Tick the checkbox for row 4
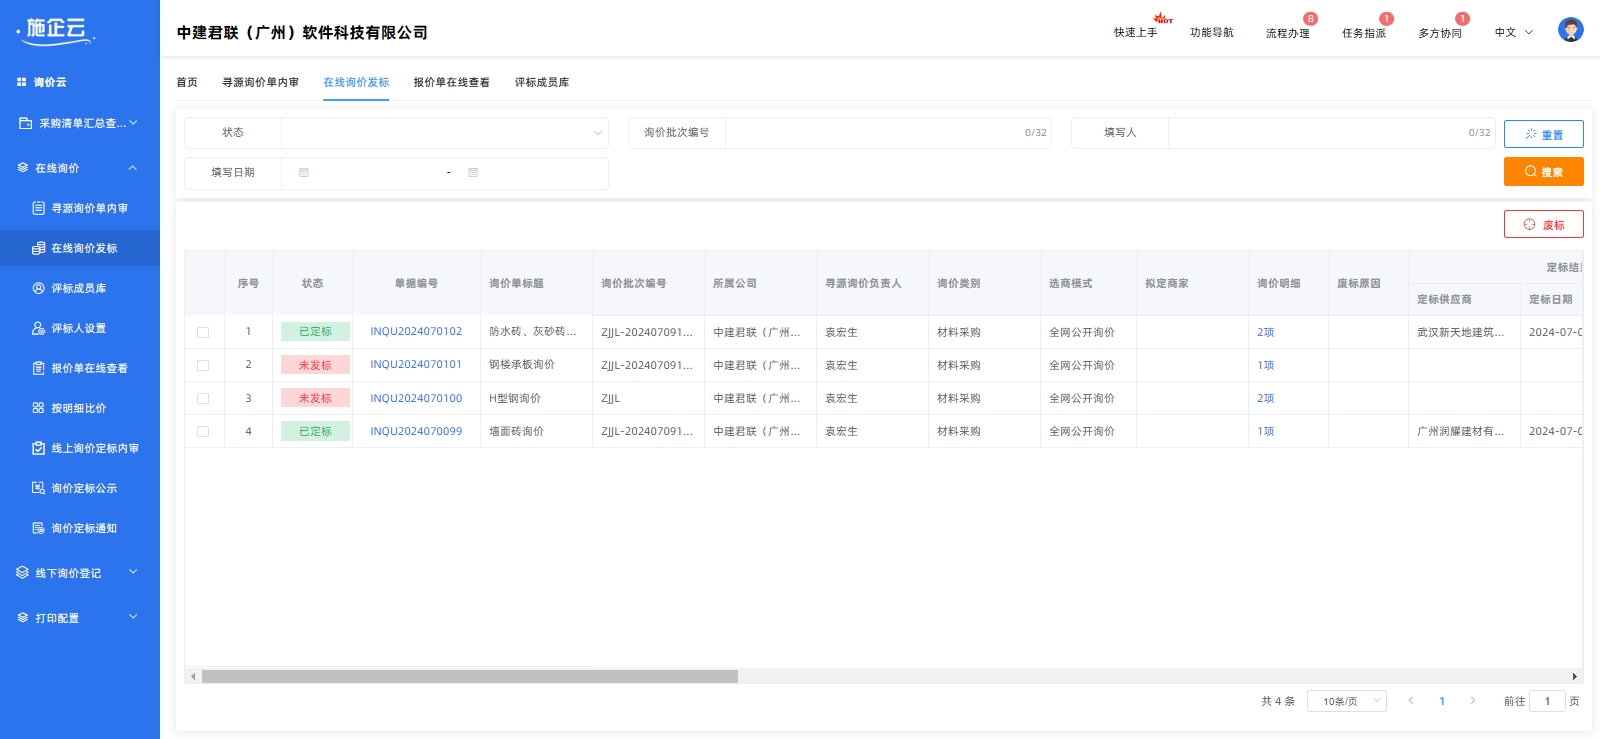The width and height of the screenshot is (1600, 739). click(203, 431)
